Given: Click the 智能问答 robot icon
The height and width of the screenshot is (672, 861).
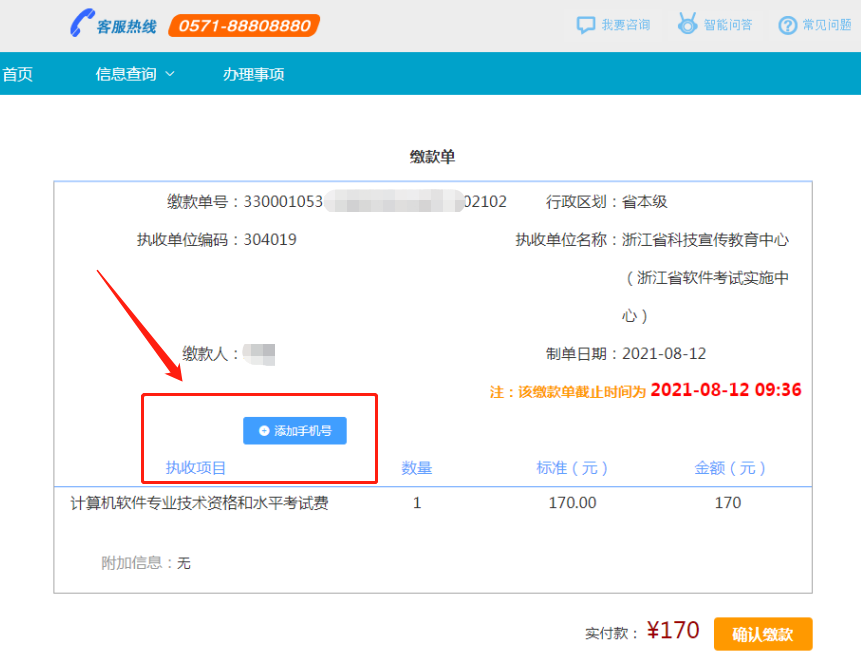Looking at the screenshot, I should 687,25.
